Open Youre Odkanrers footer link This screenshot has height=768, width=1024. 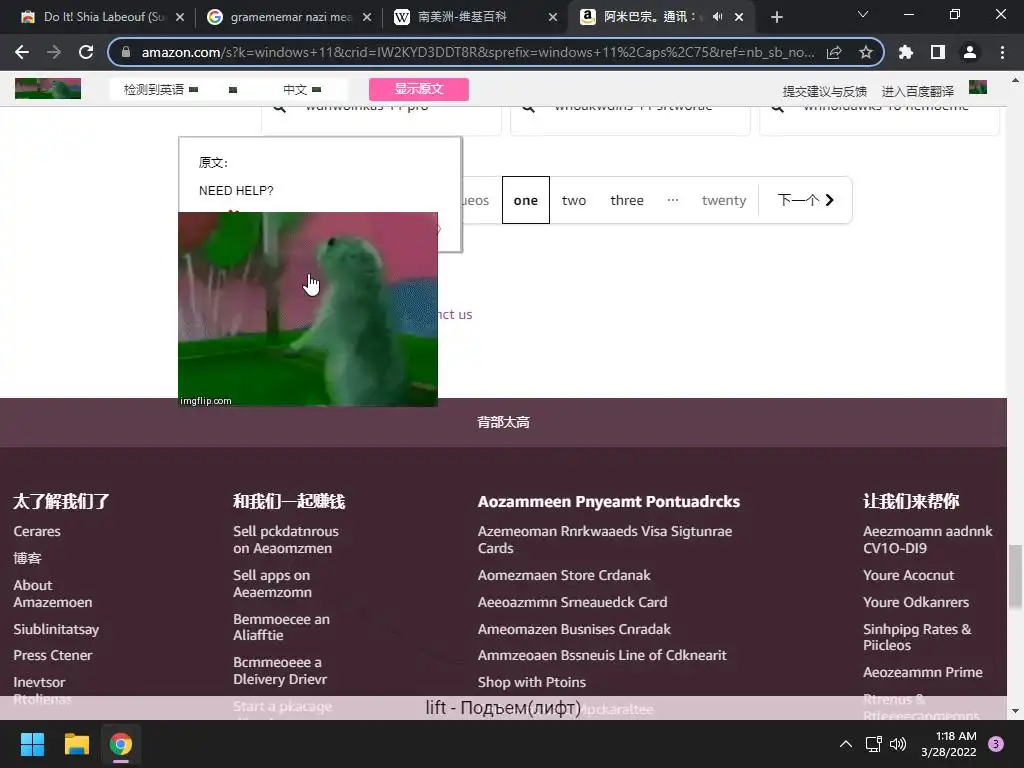[x=916, y=602]
